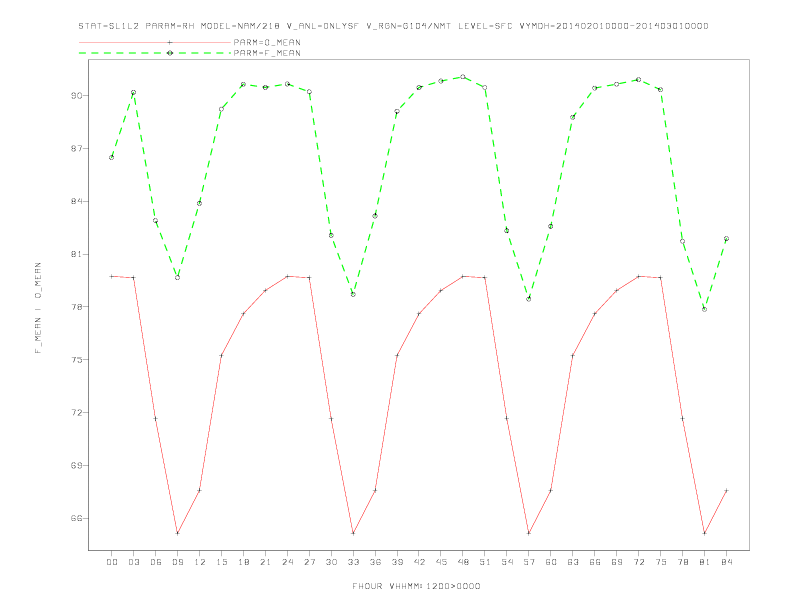Select green F_MEAN data point at hour 72
The image size is (792, 612).
coord(638,79)
